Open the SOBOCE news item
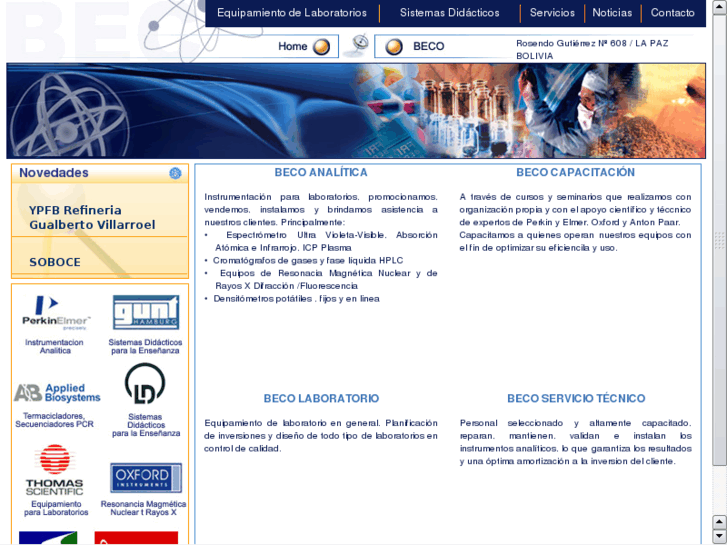727x545 pixels. click(x=55, y=262)
